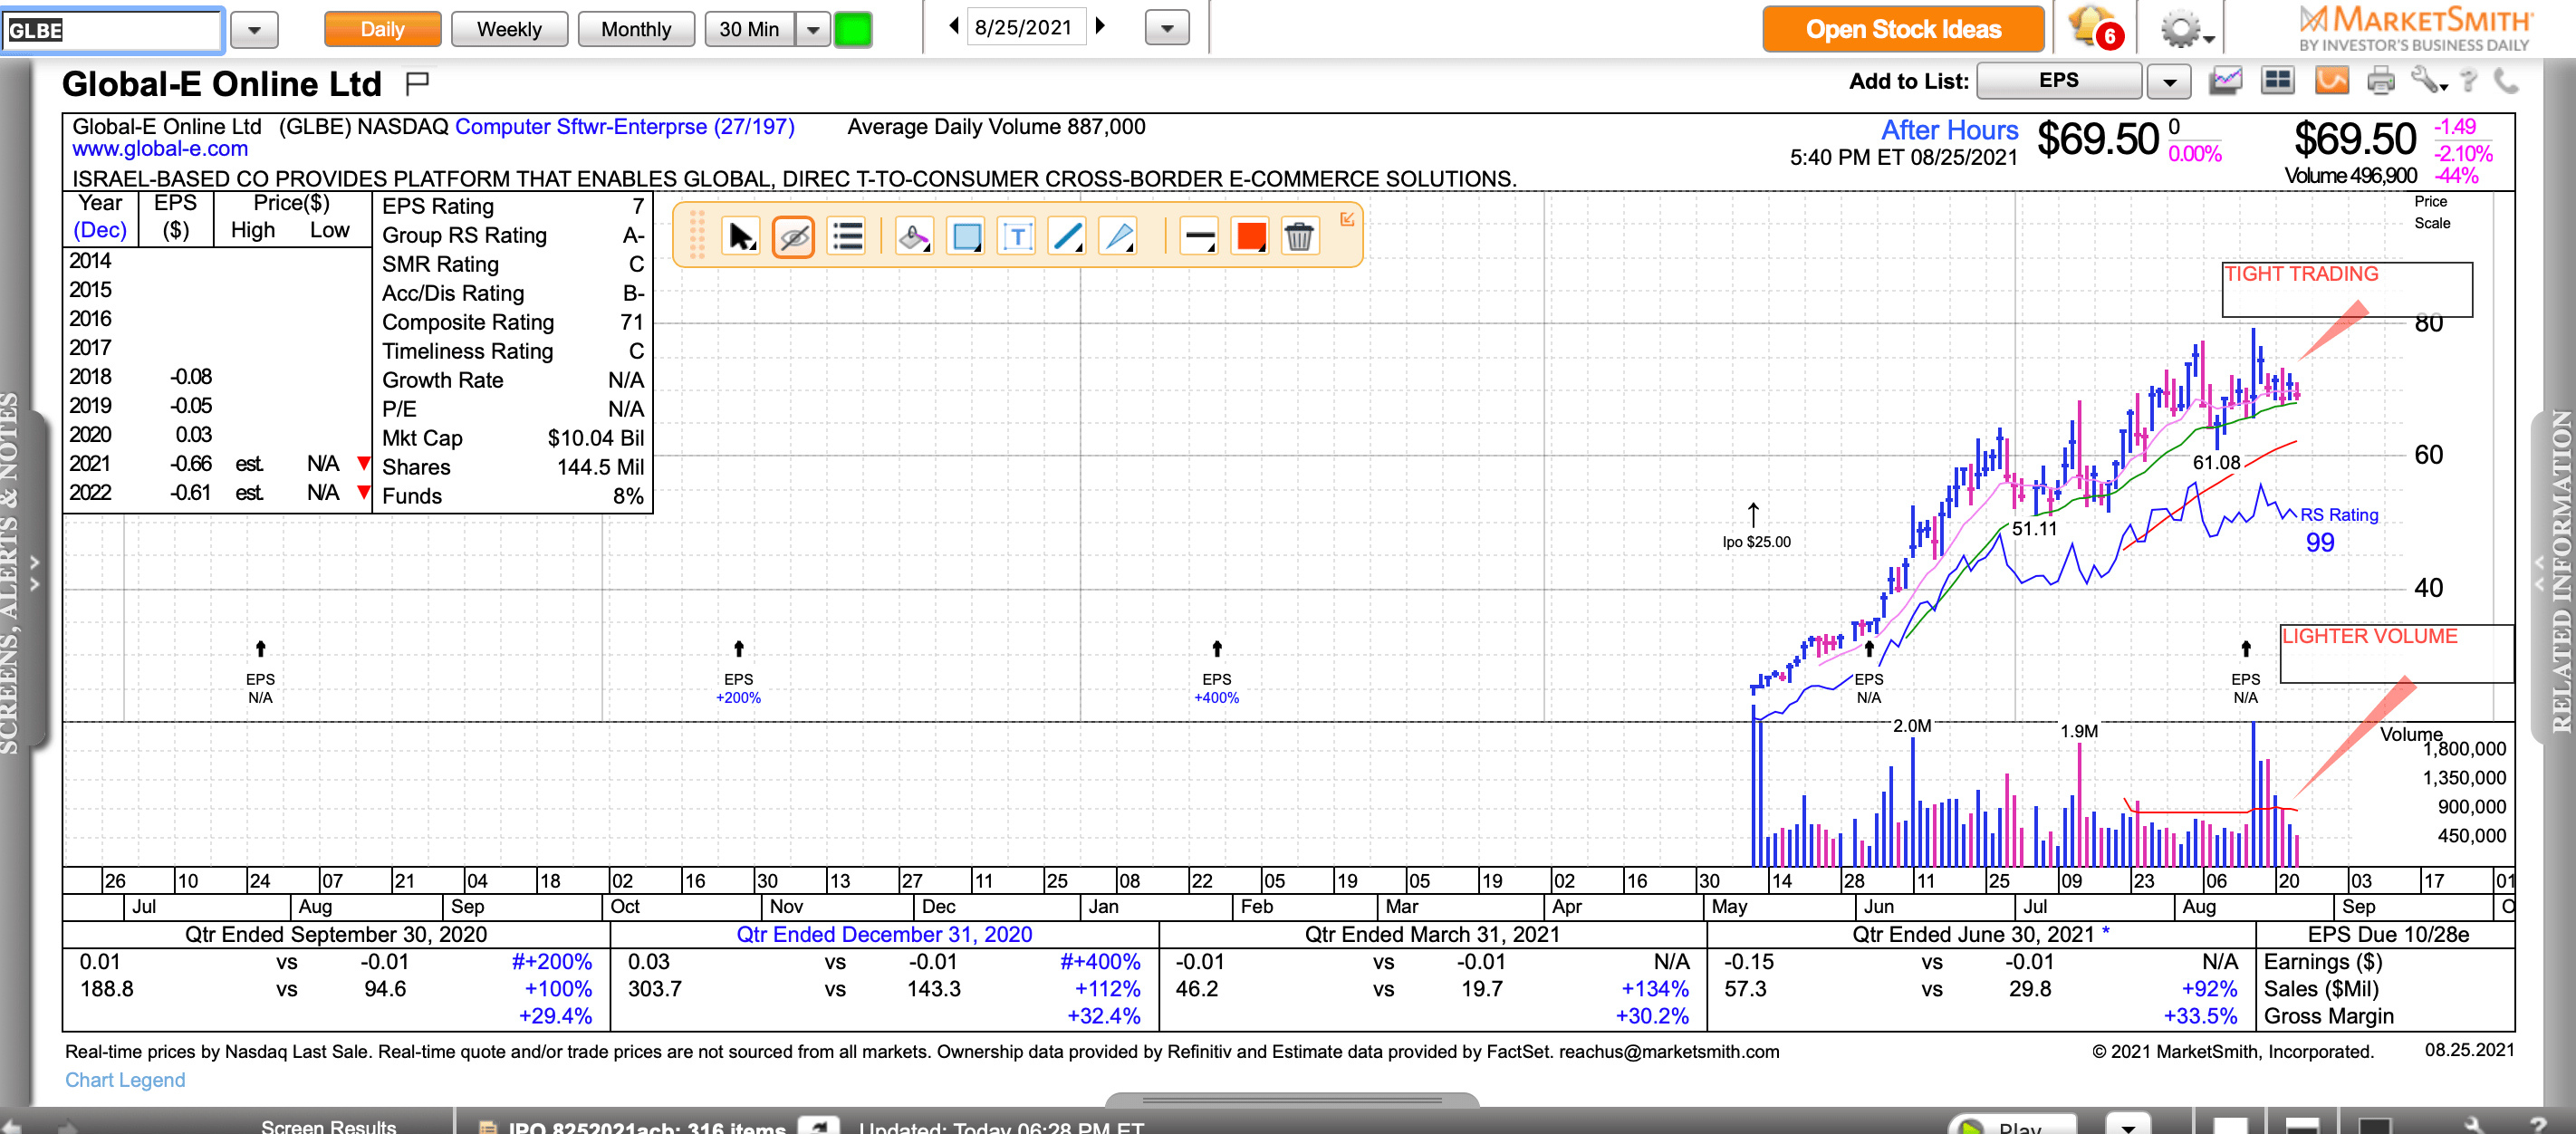Click the GLBE symbol input field
Viewport: 2576px width, 1134px height.
[x=112, y=30]
